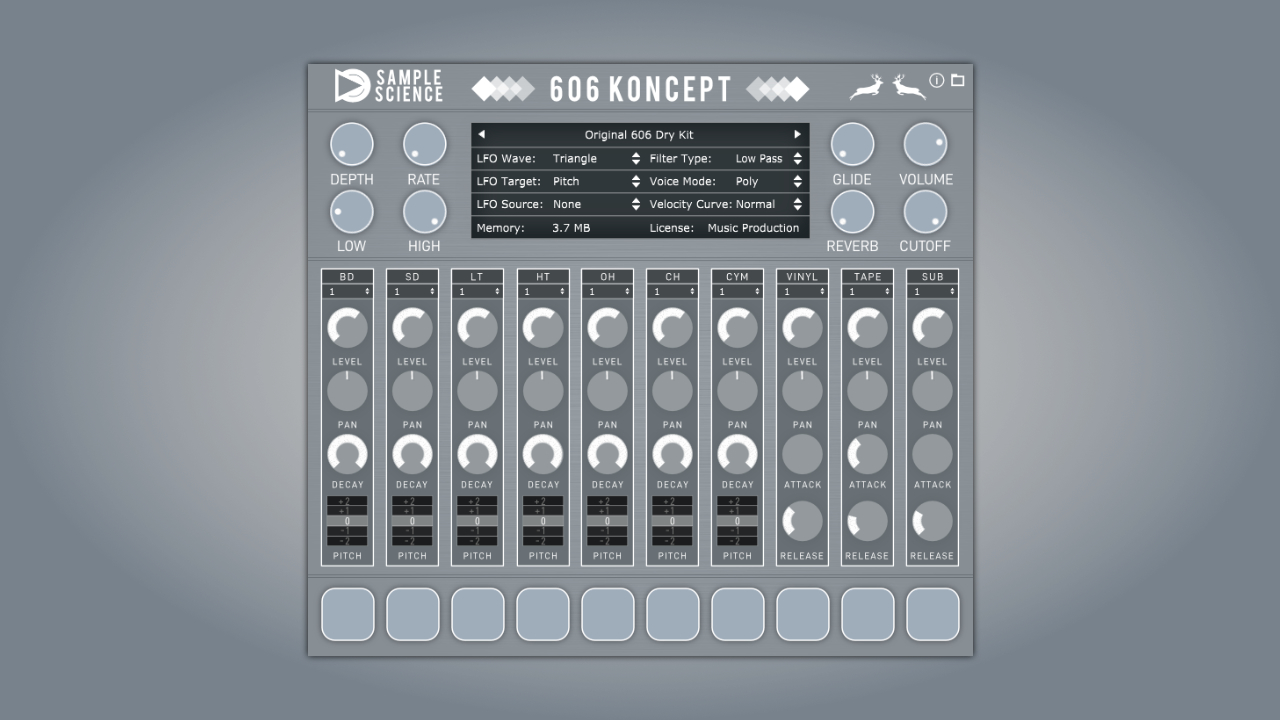Load next preset with the right arrow
The width and height of the screenshot is (1280, 720).
797,134
